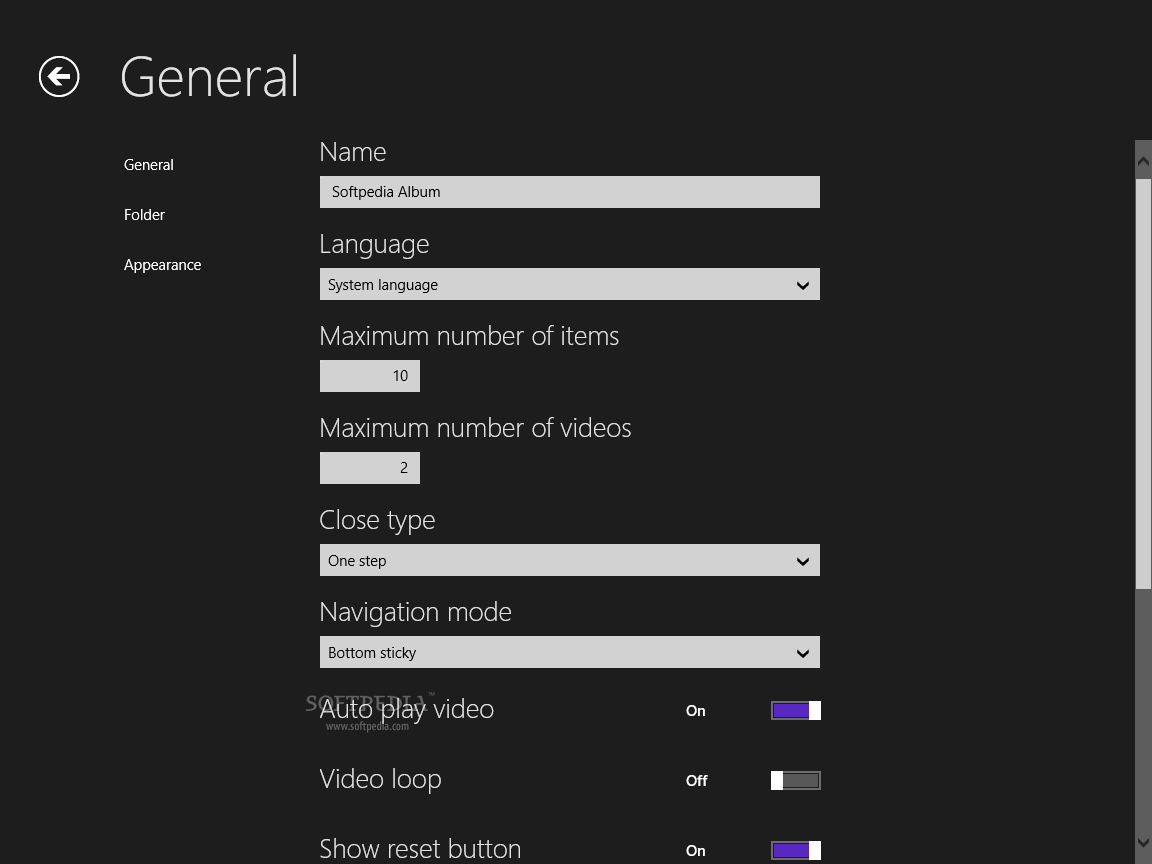The height and width of the screenshot is (864, 1152).
Task: Switch to the Appearance section
Action: point(162,265)
